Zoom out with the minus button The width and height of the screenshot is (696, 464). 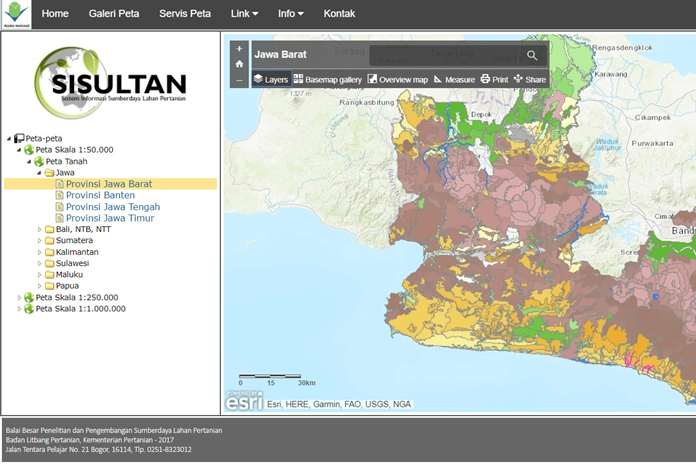tap(239, 80)
